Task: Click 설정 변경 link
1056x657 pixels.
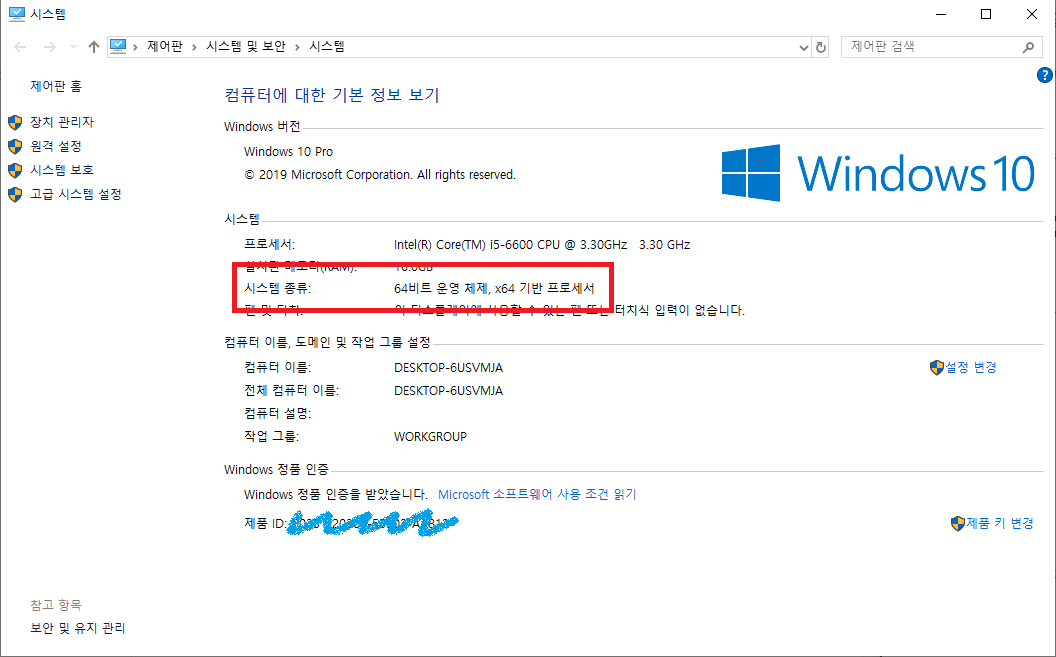Action: 970,367
